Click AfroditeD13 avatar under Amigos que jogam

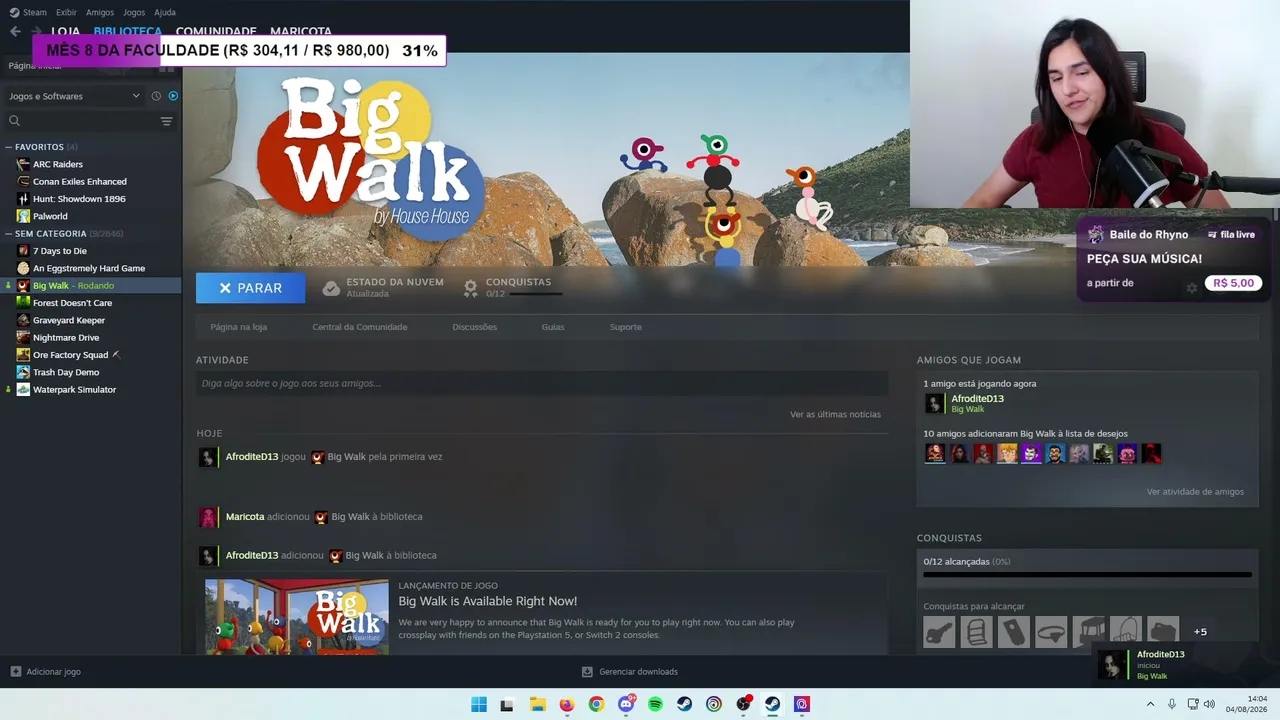[934, 403]
